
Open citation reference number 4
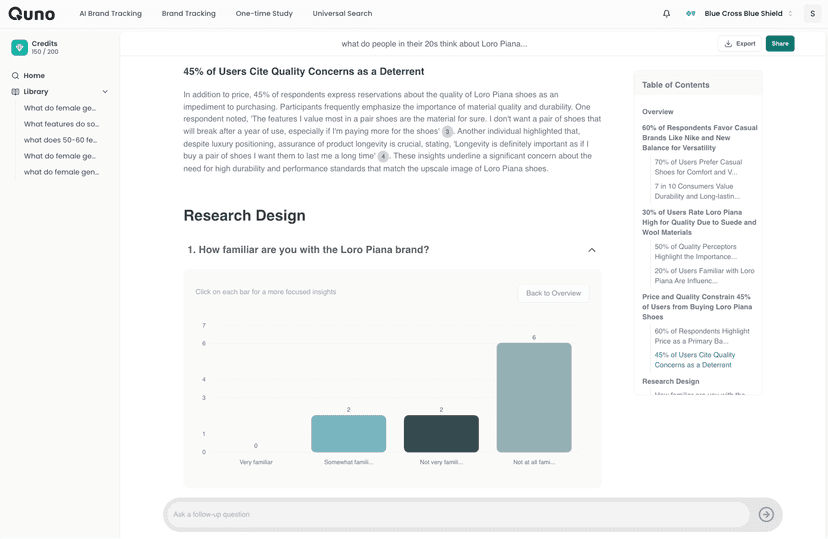click(x=383, y=156)
